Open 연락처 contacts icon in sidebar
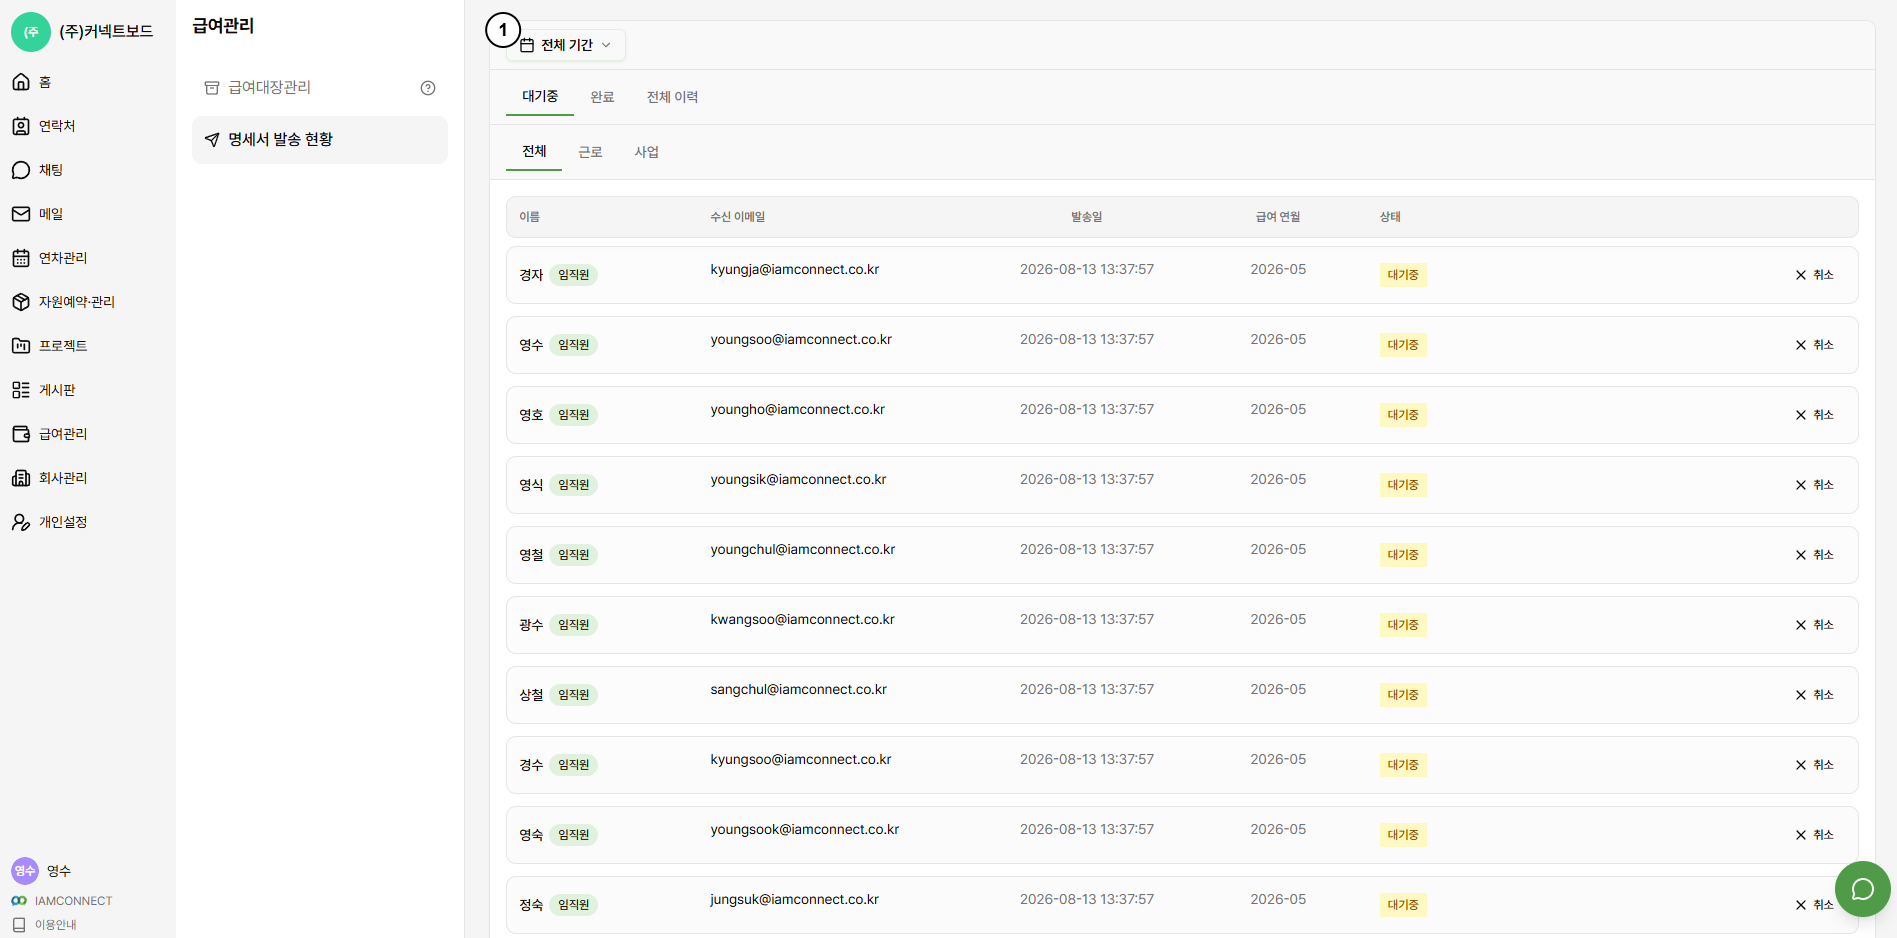 point(21,126)
